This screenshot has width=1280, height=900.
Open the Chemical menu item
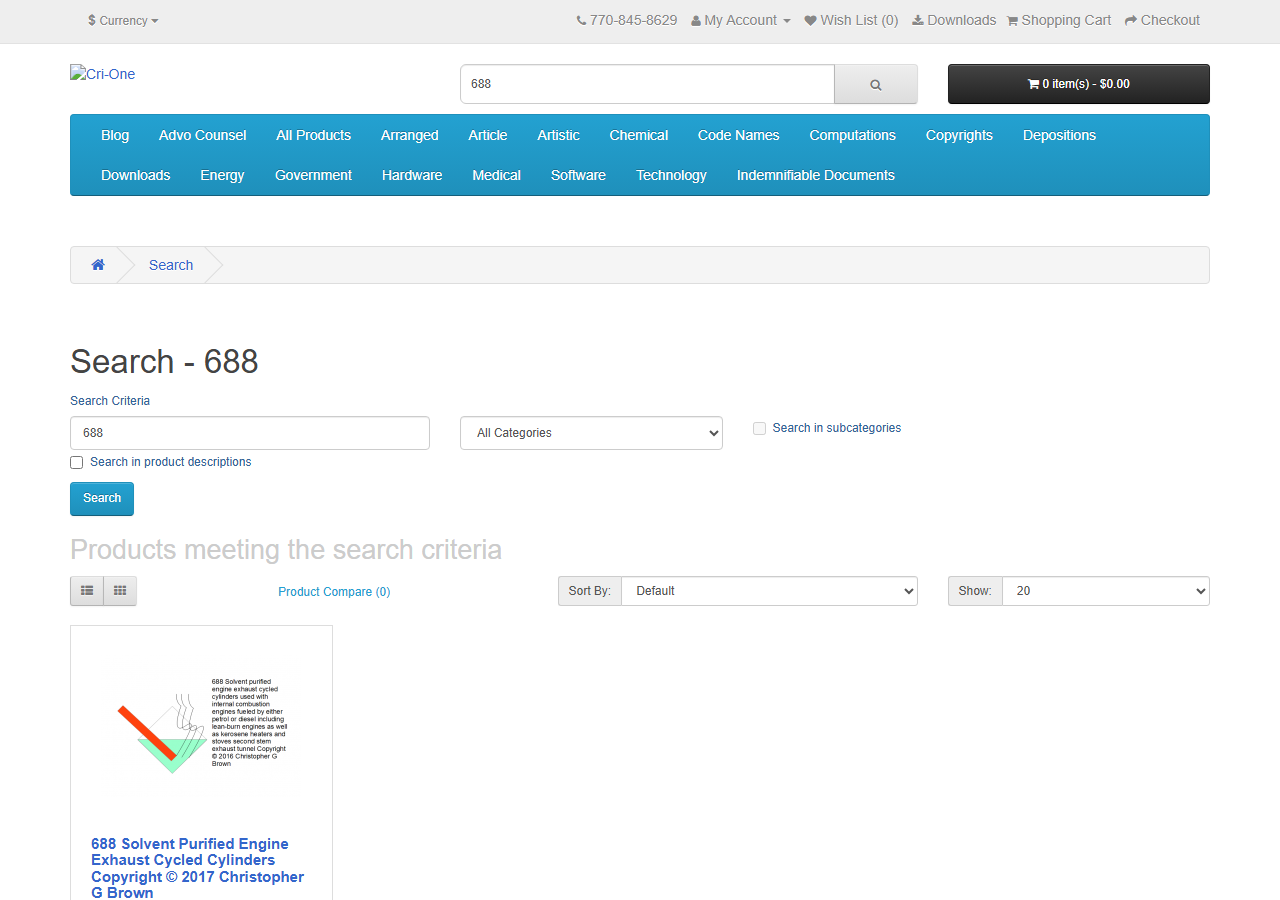click(638, 135)
